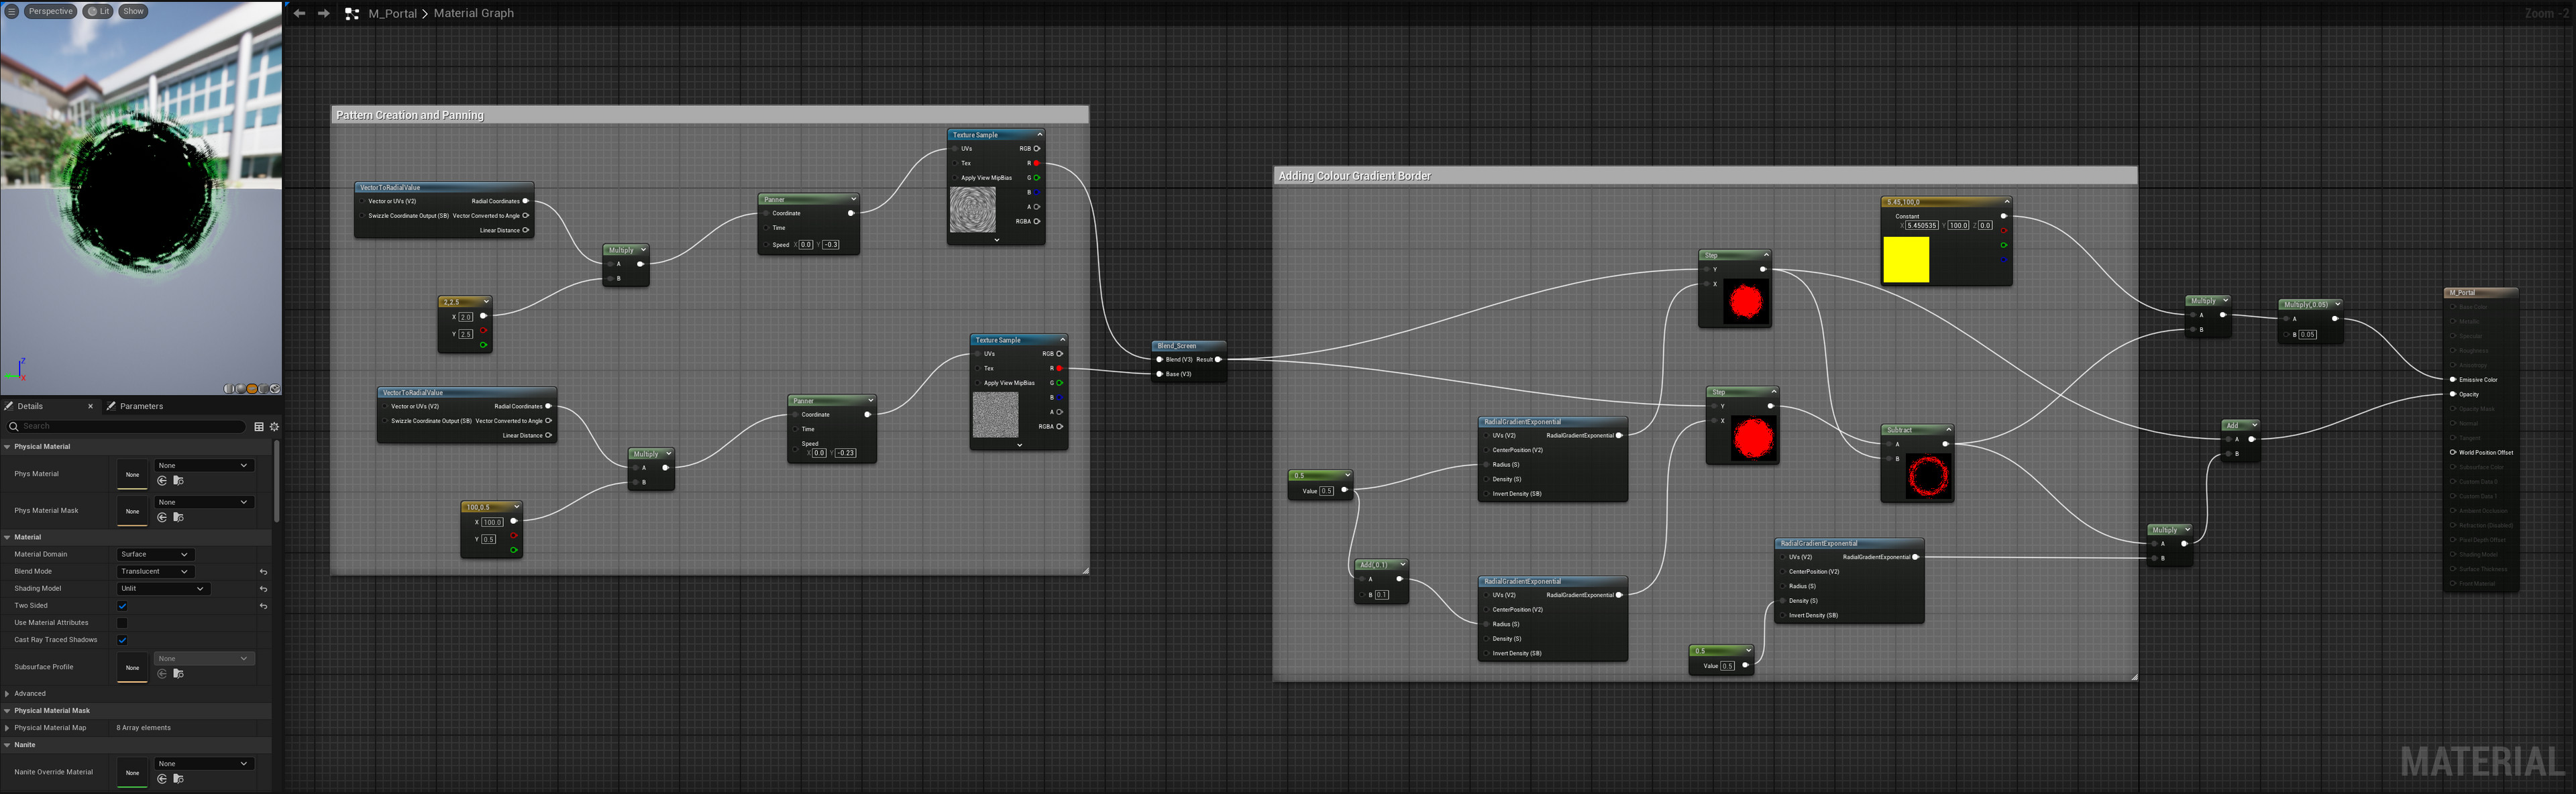Reset Two Sided to default value
The height and width of the screenshot is (794, 2576).
pyautogui.click(x=263, y=606)
